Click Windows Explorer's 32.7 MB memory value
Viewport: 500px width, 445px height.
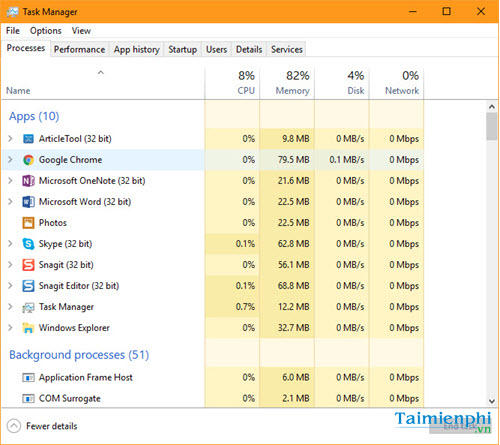point(294,328)
